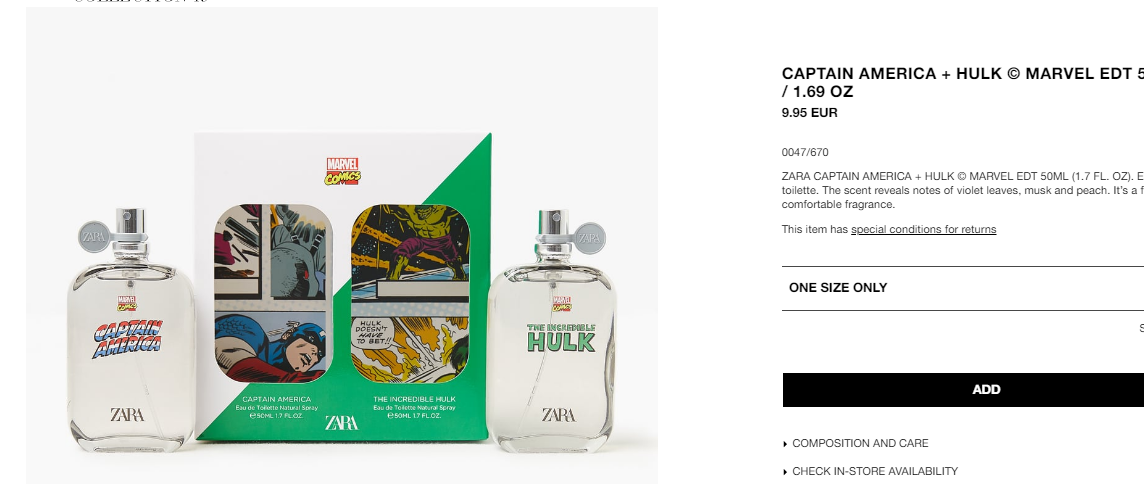
Task: Click the reference number 0047/670
Action: pyautogui.click(x=805, y=153)
